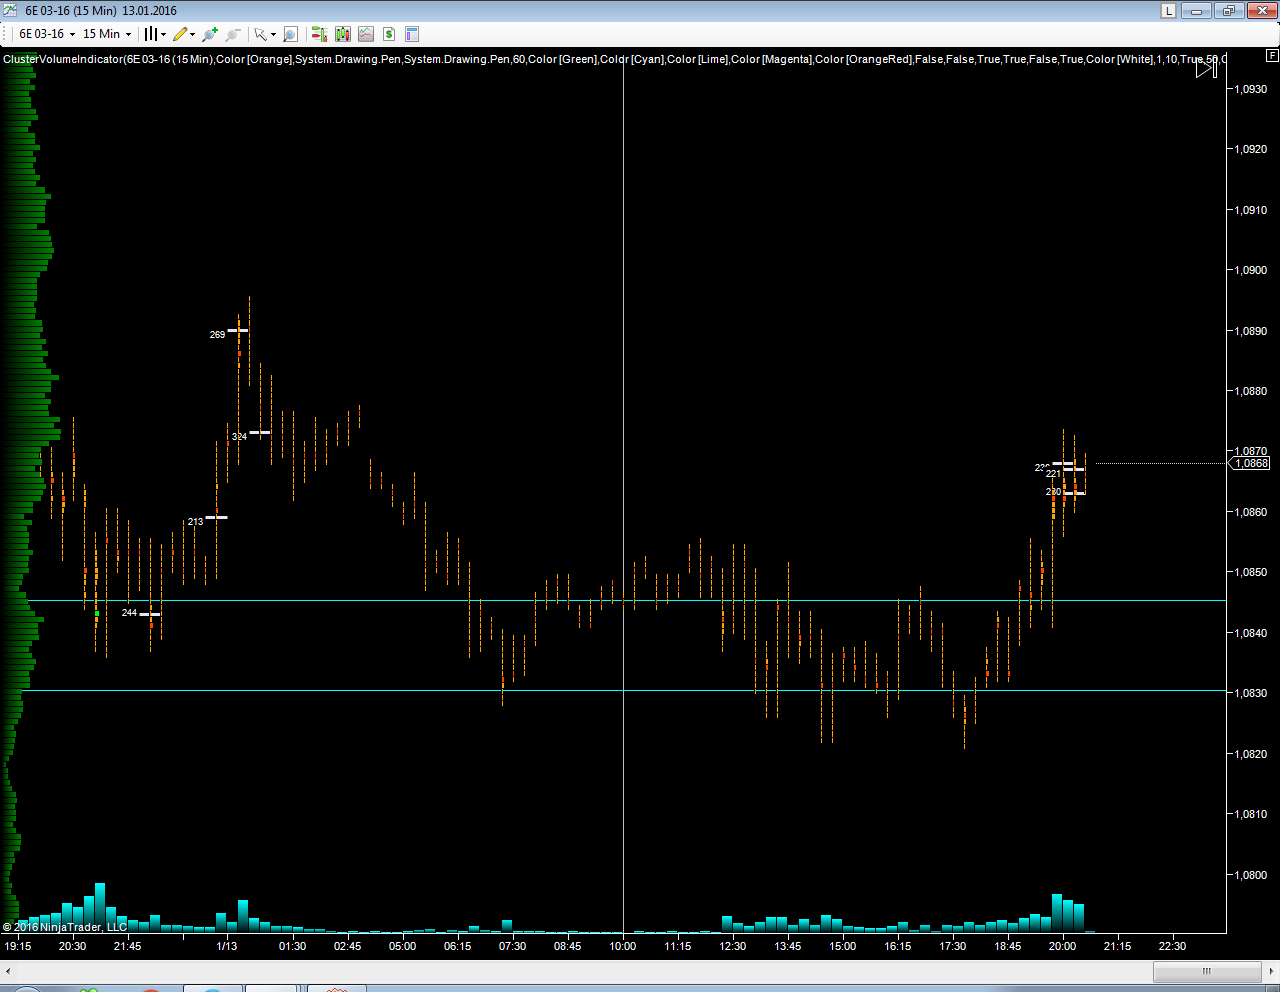This screenshot has width=1280, height=992.
Task: Open the 6E 03-16 instrument dropdown
Action: pos(47,34)
